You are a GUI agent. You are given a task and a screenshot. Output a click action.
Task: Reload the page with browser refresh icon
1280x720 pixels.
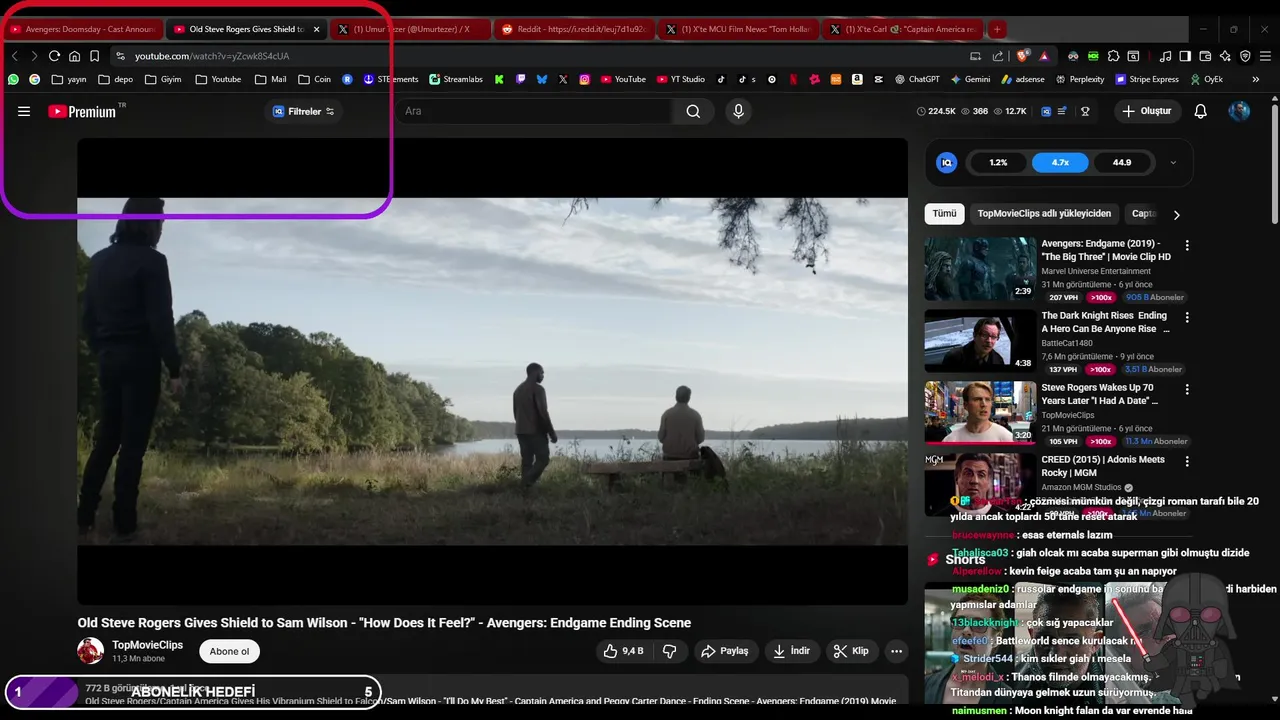pyautogui.click(x=54, y=56)
